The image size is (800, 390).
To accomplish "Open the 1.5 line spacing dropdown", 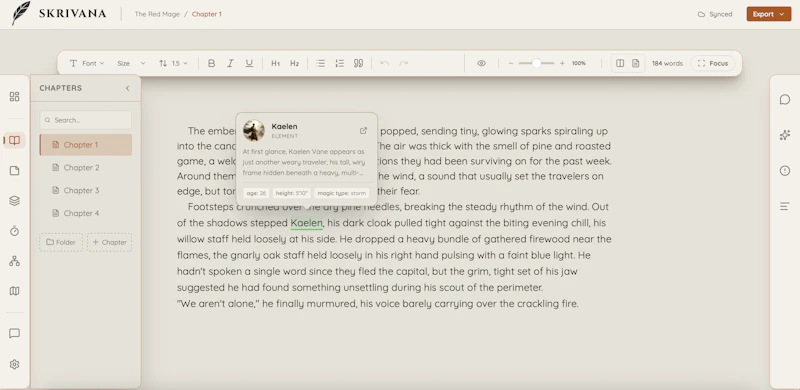I will [x=173, y=63].
